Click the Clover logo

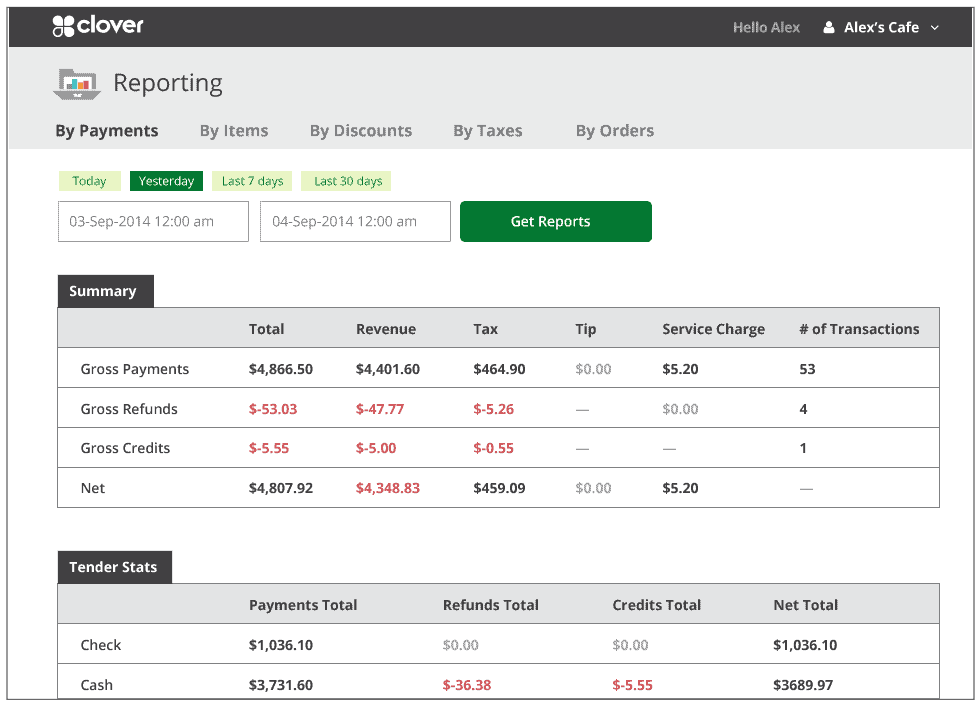pos(97,27)
